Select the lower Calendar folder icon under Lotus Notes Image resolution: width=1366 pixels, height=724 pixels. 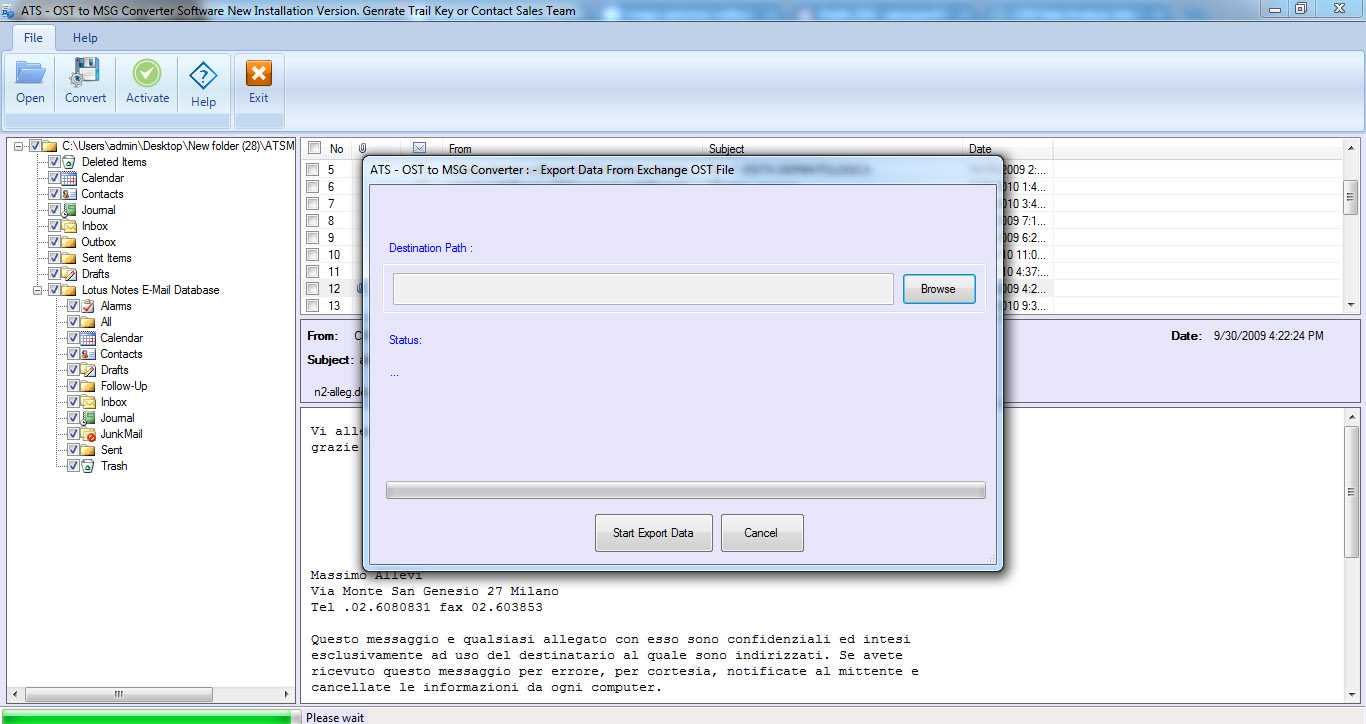88,338
